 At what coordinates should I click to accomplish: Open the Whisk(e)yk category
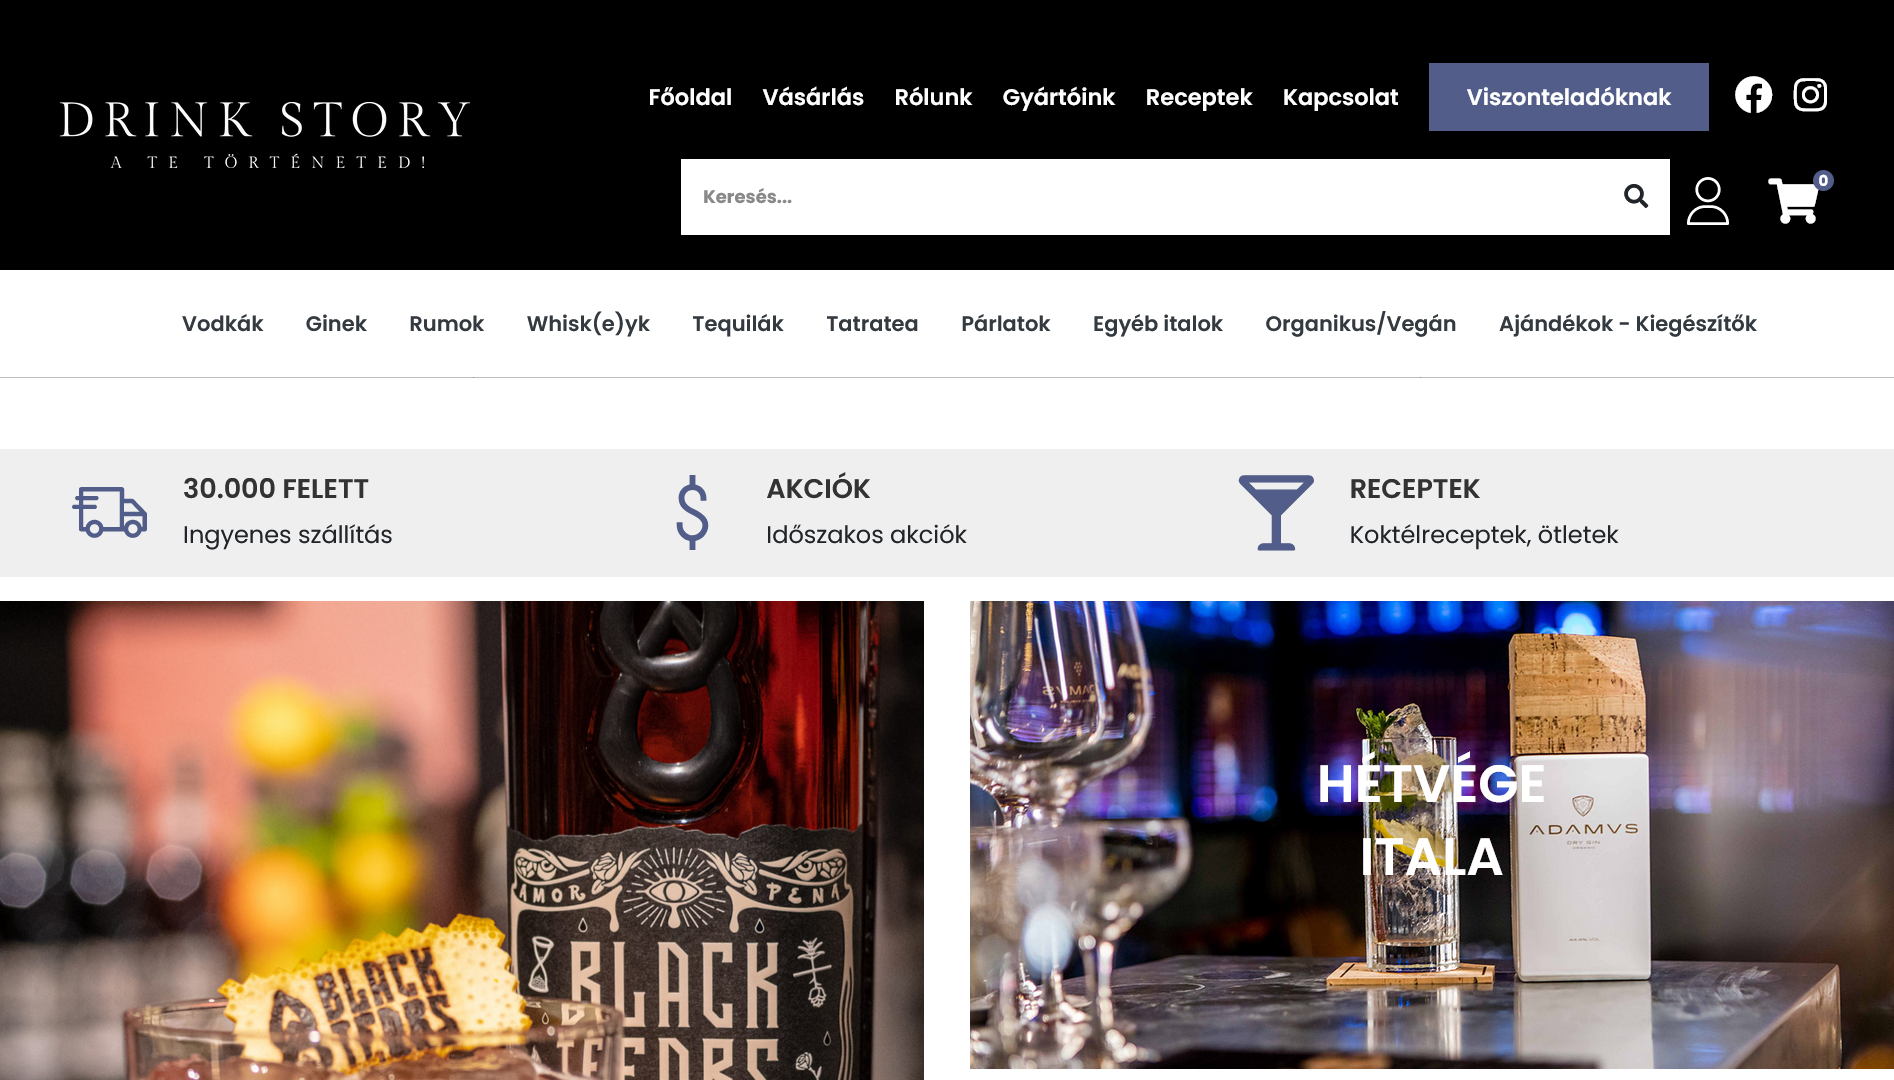588,324
